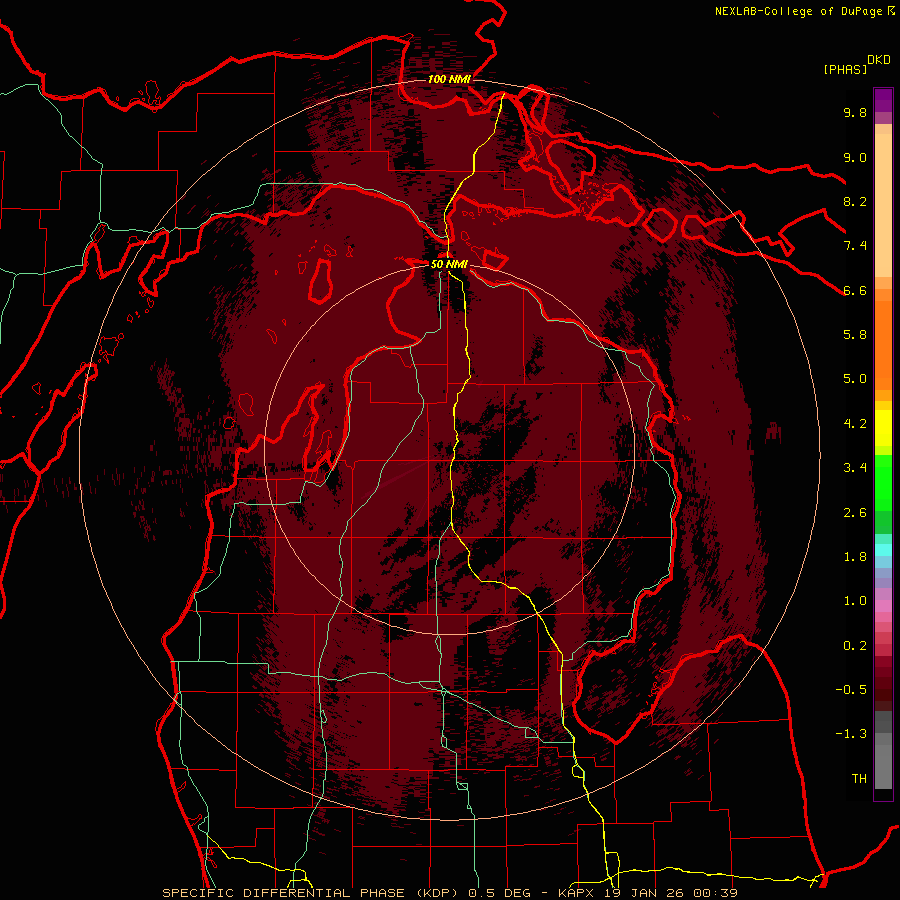
Task: Click the 3.4 scale value
Action: tap(855, 468)
